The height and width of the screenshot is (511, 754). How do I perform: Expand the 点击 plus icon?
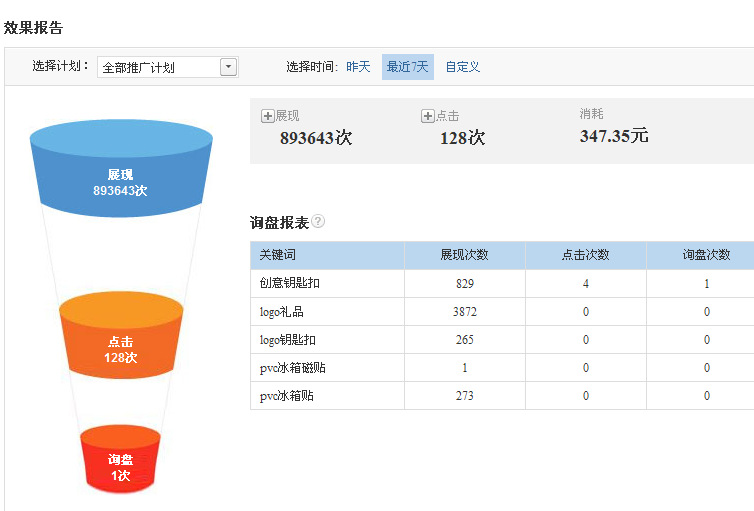coord(427,116)
